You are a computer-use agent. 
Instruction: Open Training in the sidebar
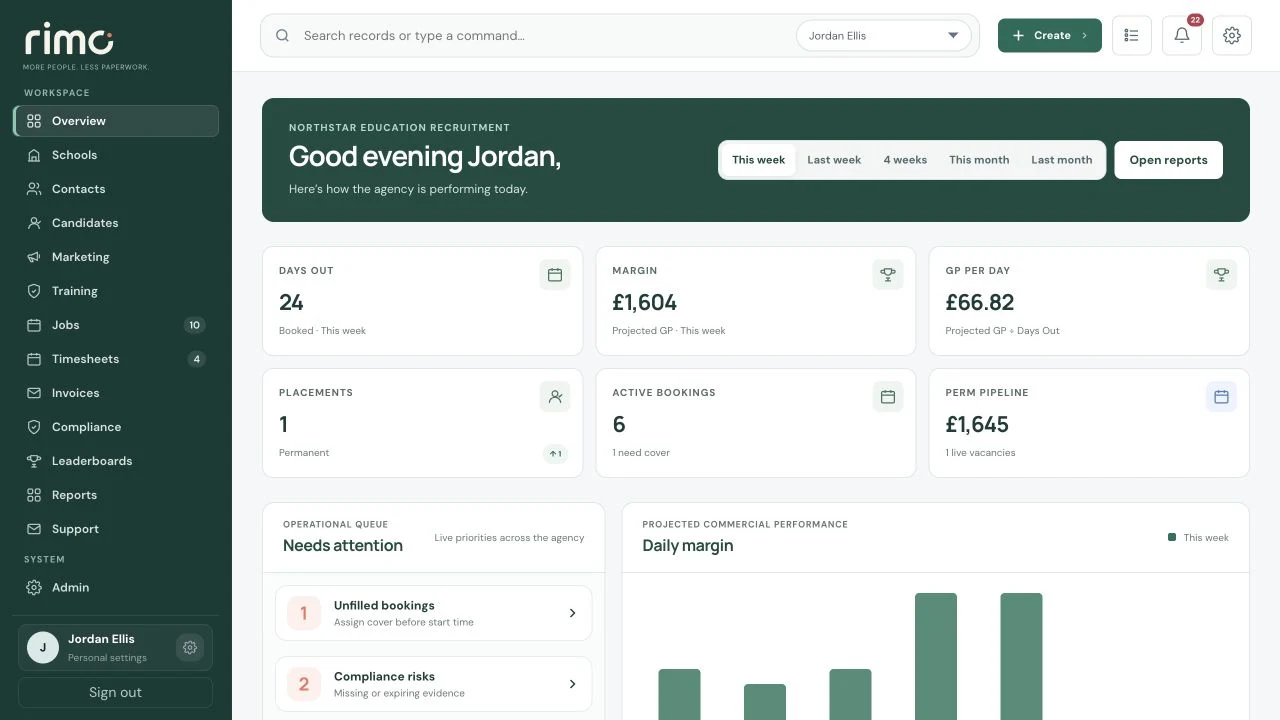click(116, 291)
